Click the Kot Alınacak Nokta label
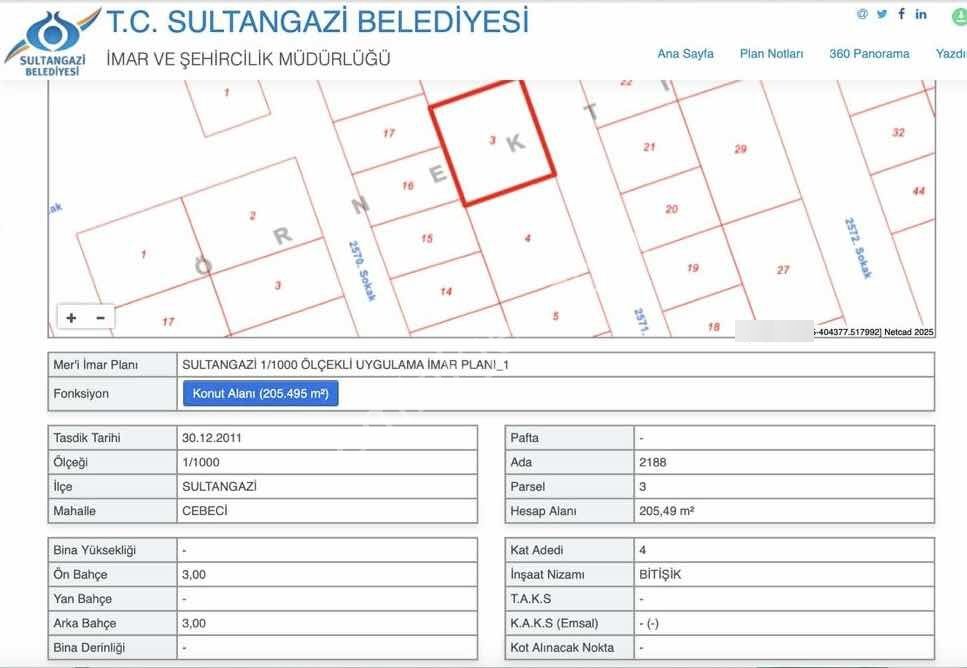The height and width of the screenshot is (668, 967). 562,648
